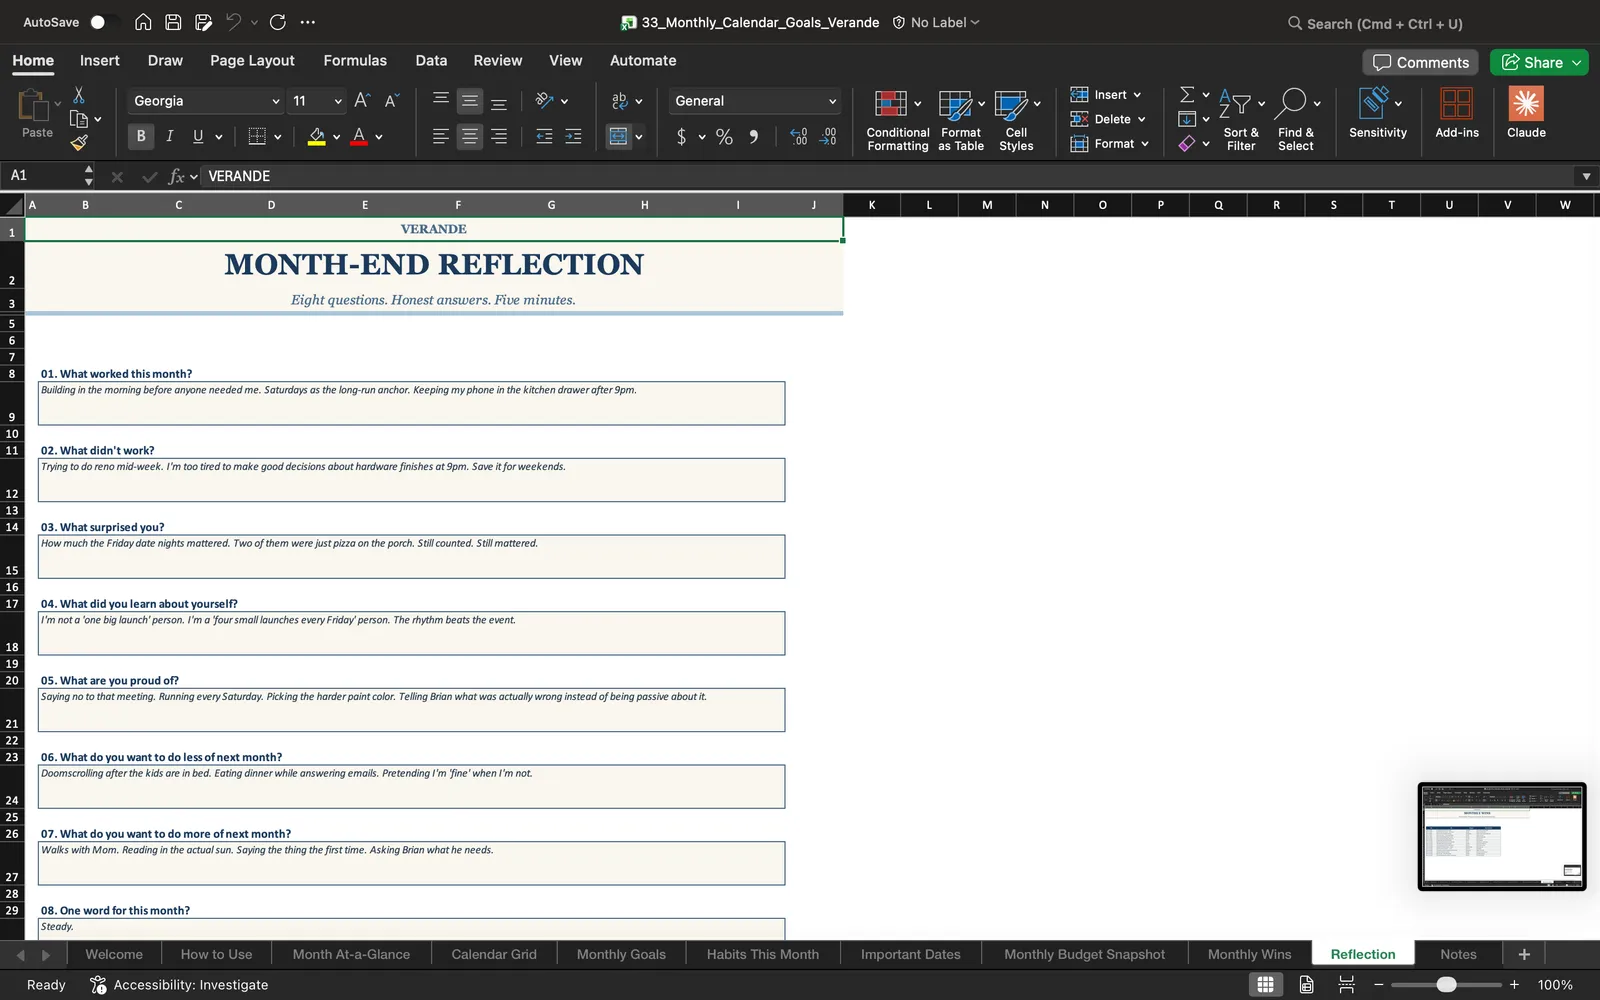The image size is (1600, 1000).
Task: Click the zoom slider handle
Action: [x=1446, y=985]
